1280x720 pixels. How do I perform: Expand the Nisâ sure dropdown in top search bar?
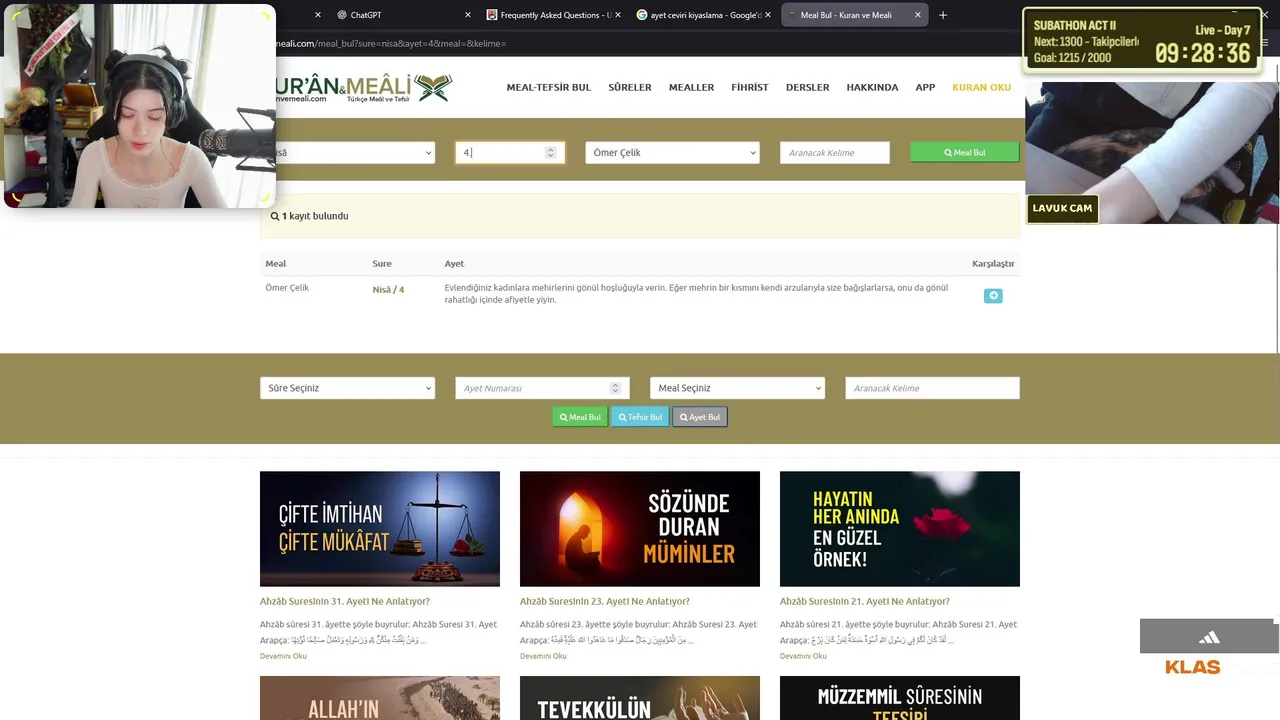tap(355, 153)
